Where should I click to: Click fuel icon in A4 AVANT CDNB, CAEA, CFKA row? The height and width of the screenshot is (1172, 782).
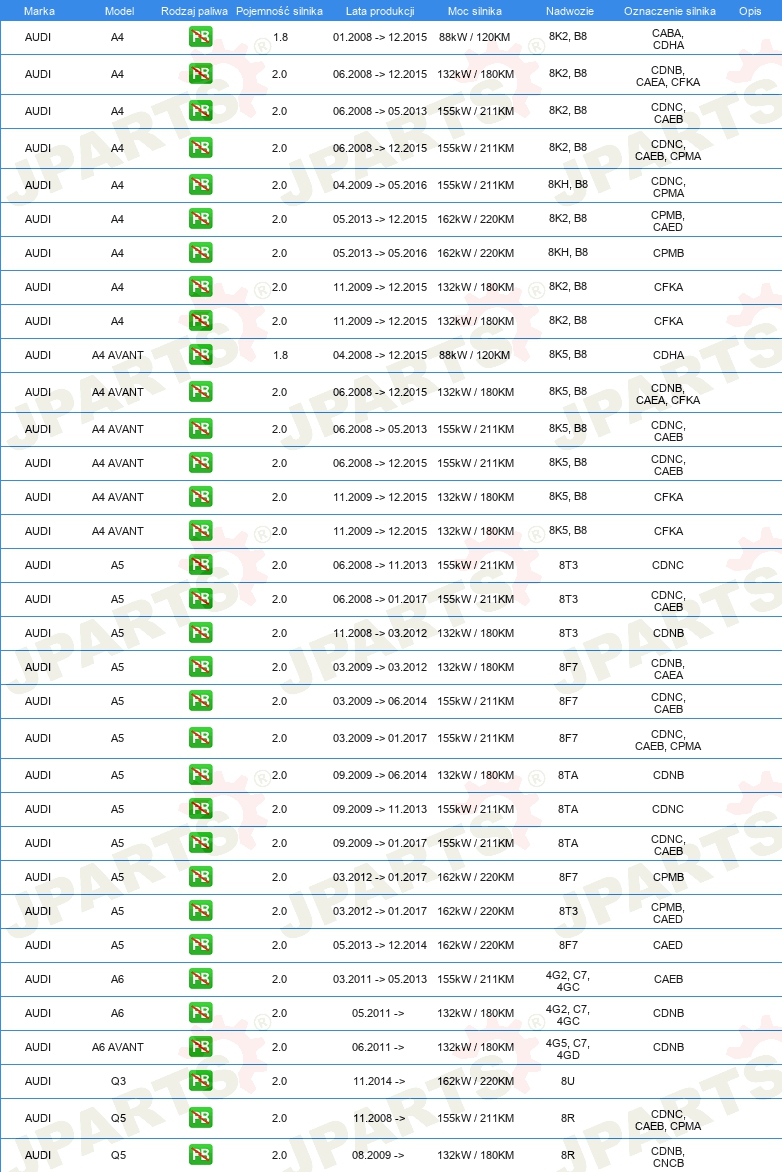pos(200,392)
